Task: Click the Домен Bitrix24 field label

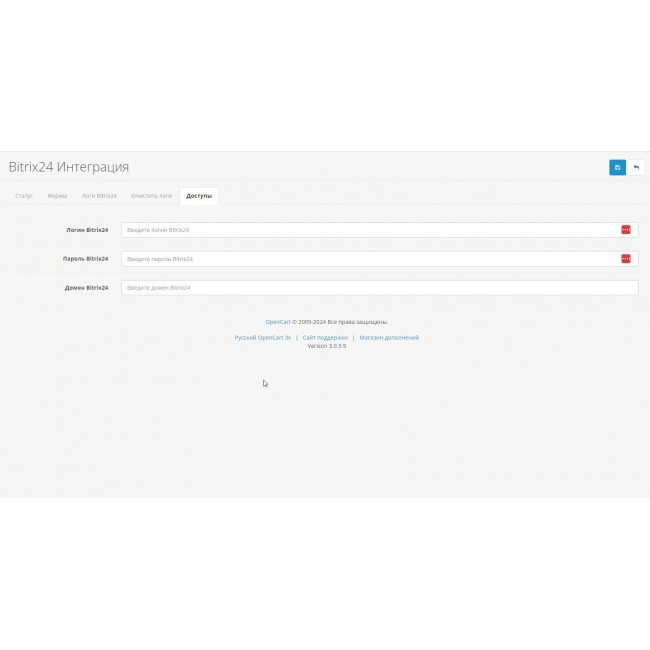Action: [x=86, y=288]
